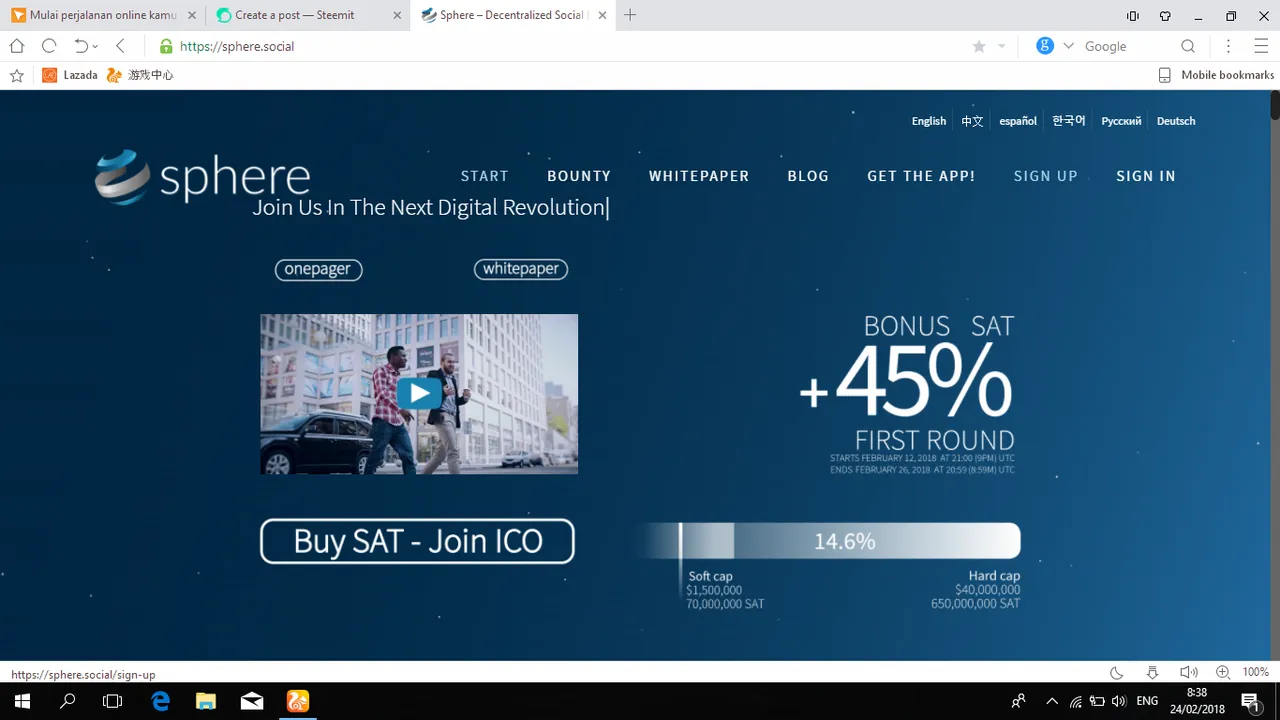This screenshot has height=720, width=1280.
Task: Open Task View on taskbar
Action: click(x=112, y=701)
